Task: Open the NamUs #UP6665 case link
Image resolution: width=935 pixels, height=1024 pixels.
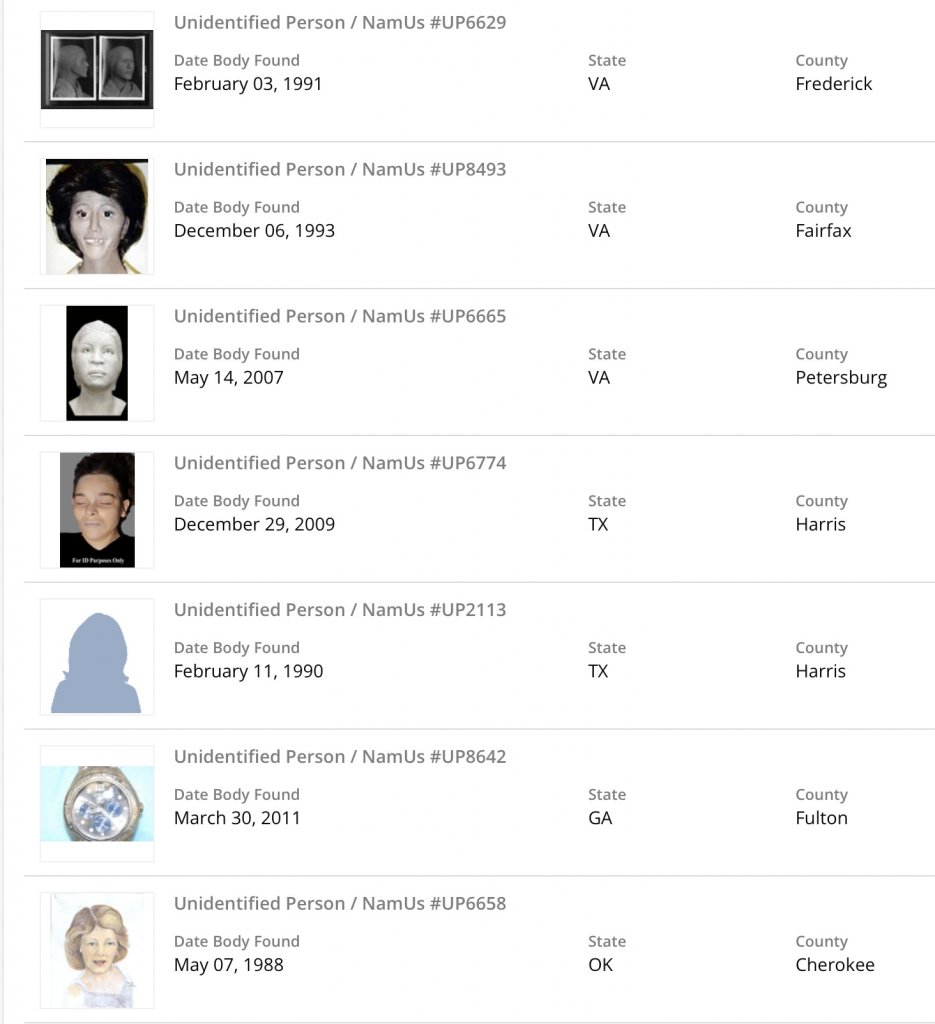Action: [340, 316]
